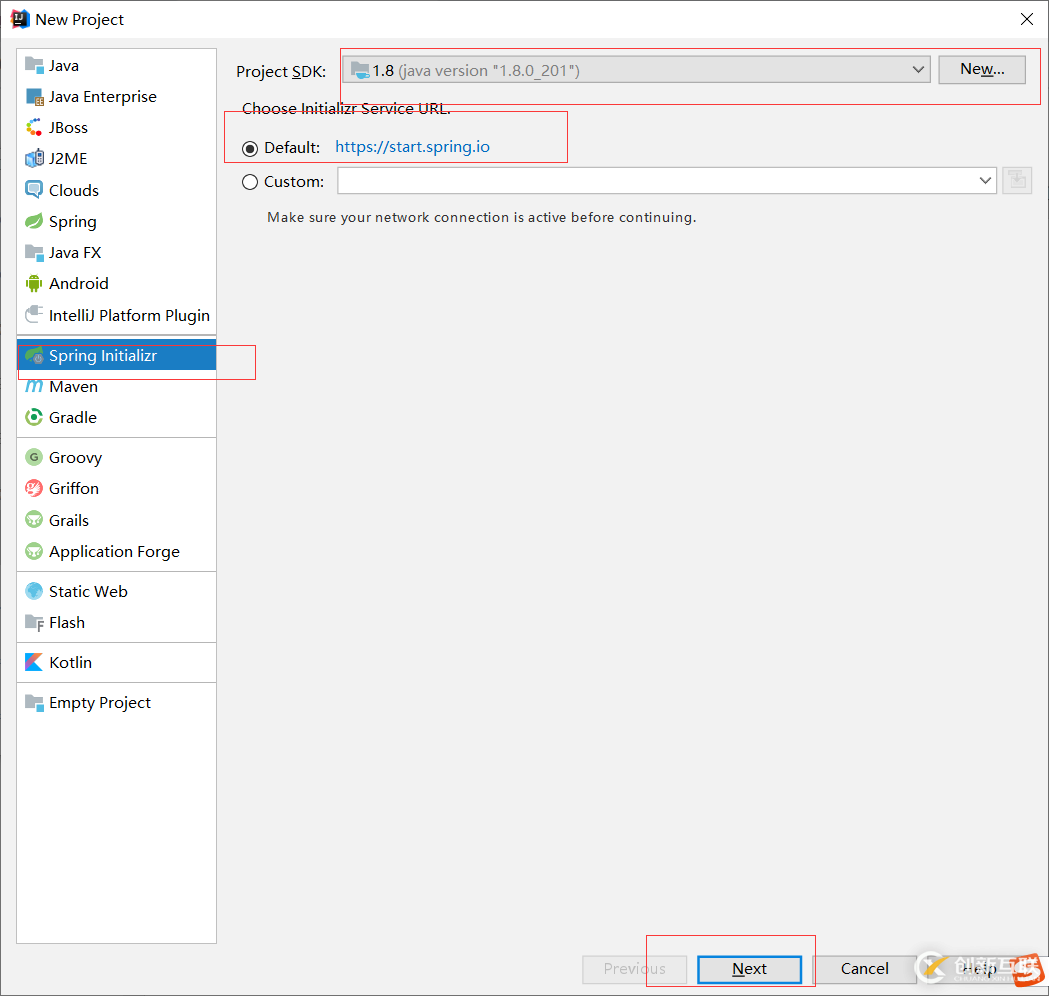Choose Empty Project from the list
Image resolution: width=1049 pixels, height=996 pixels.
click(x=99, y=703)
